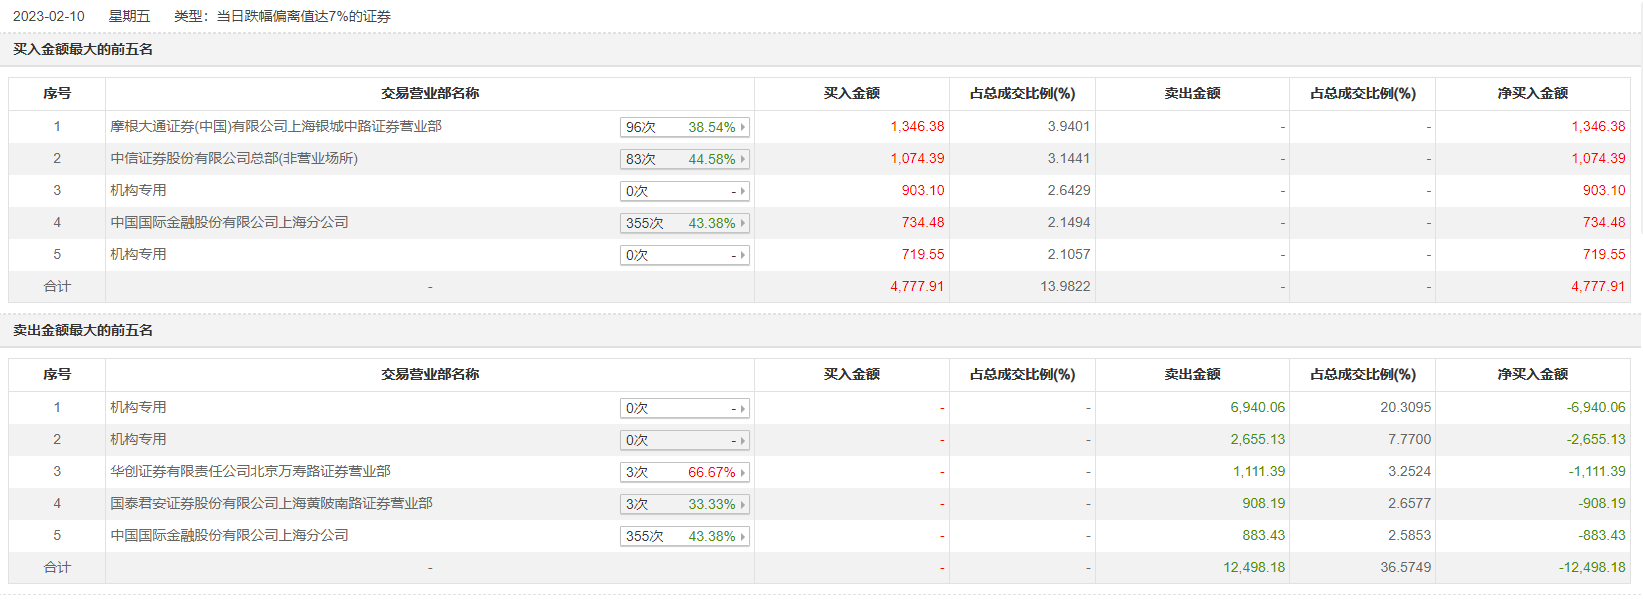The image size is (1643, 600).
Task: Open 355次 43.38% box in buy table
Action: (684, 223)
